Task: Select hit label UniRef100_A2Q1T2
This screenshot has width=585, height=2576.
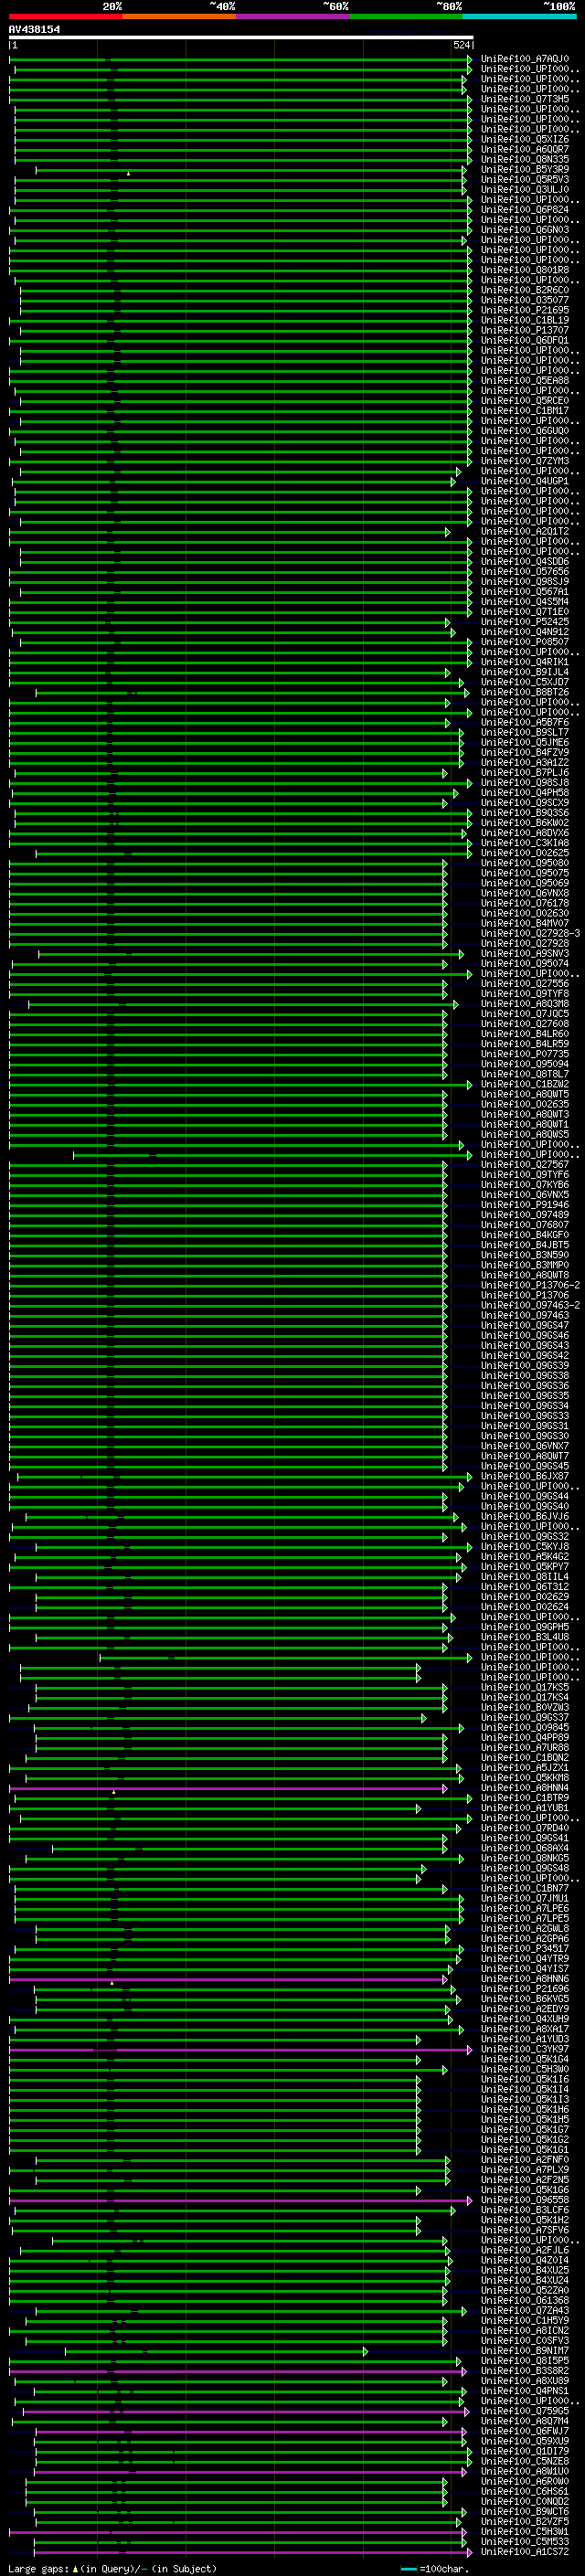Action: point(525,531)
